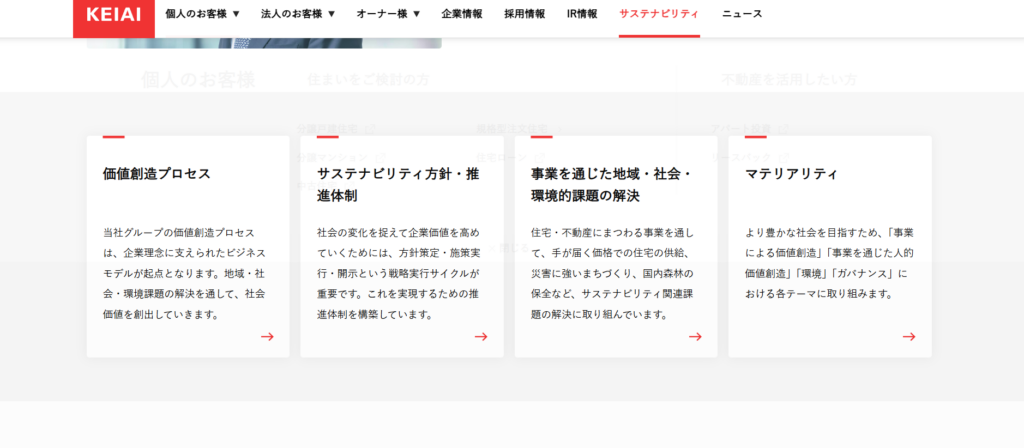This screenshot has width=1024, height=448.
Task: Click arrow icon on 価値創造プロセス card
Action: 267,337
